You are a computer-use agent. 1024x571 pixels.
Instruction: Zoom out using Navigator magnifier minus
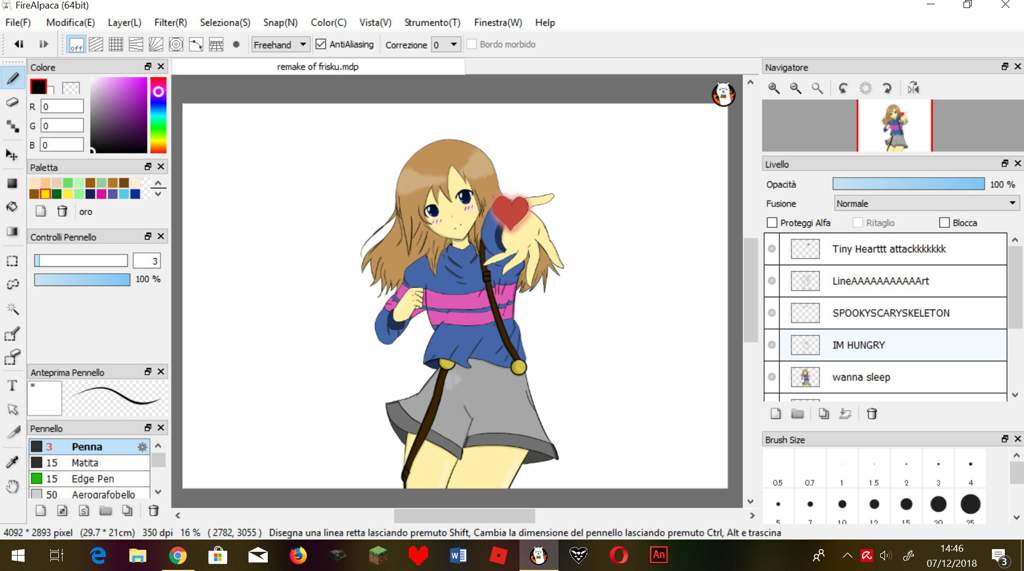click(795, 88)
